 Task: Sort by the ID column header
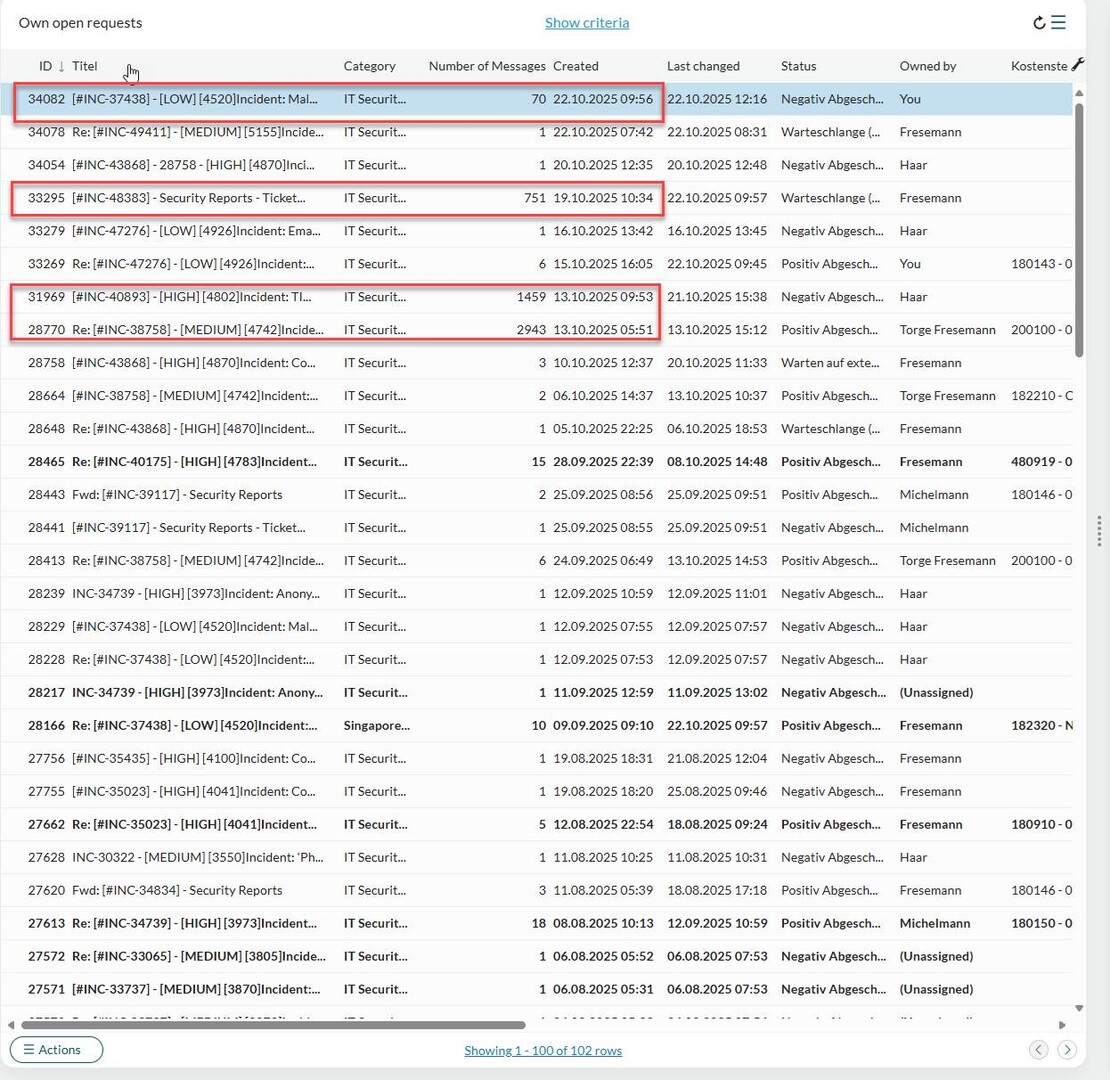click(45, 66)
